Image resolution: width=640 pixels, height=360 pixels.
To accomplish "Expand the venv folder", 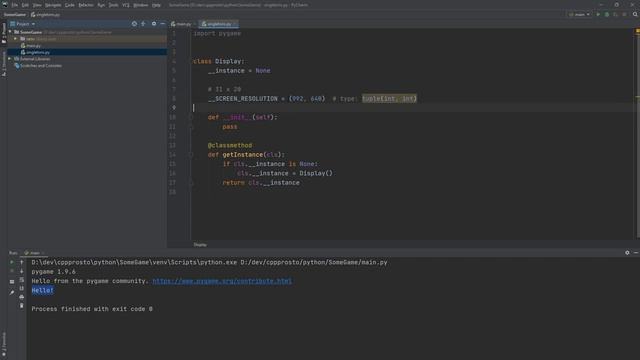I will click(x=16, y=39).
